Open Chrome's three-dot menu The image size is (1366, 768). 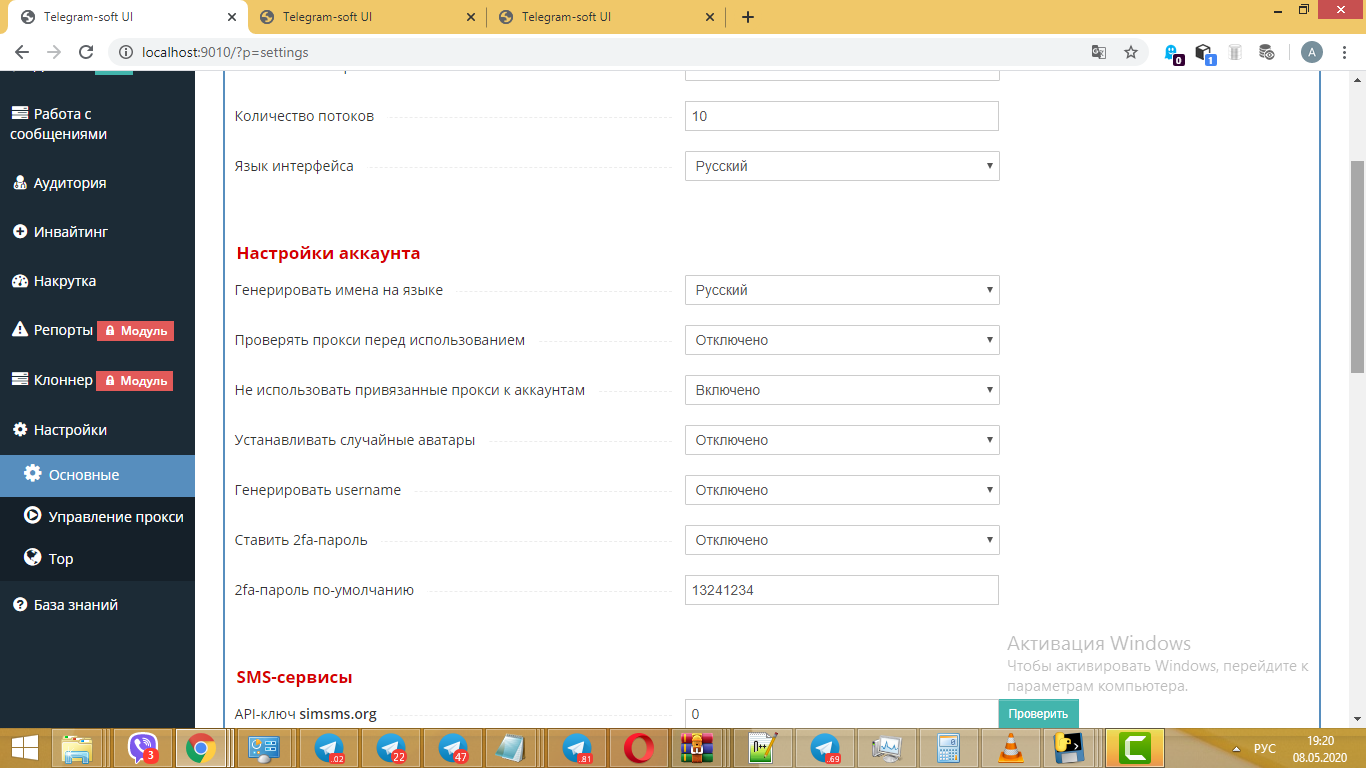(1345, 52)
